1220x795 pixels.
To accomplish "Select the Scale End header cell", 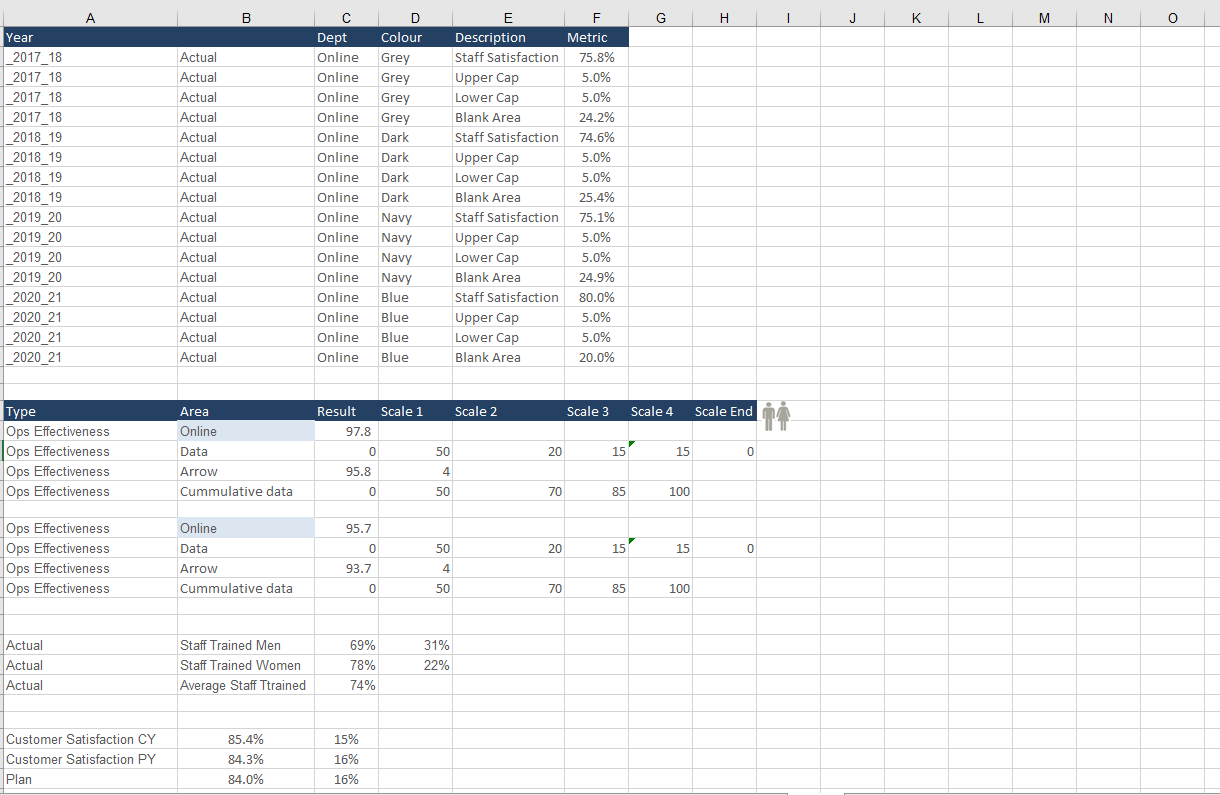I will [x=722, y=411].
